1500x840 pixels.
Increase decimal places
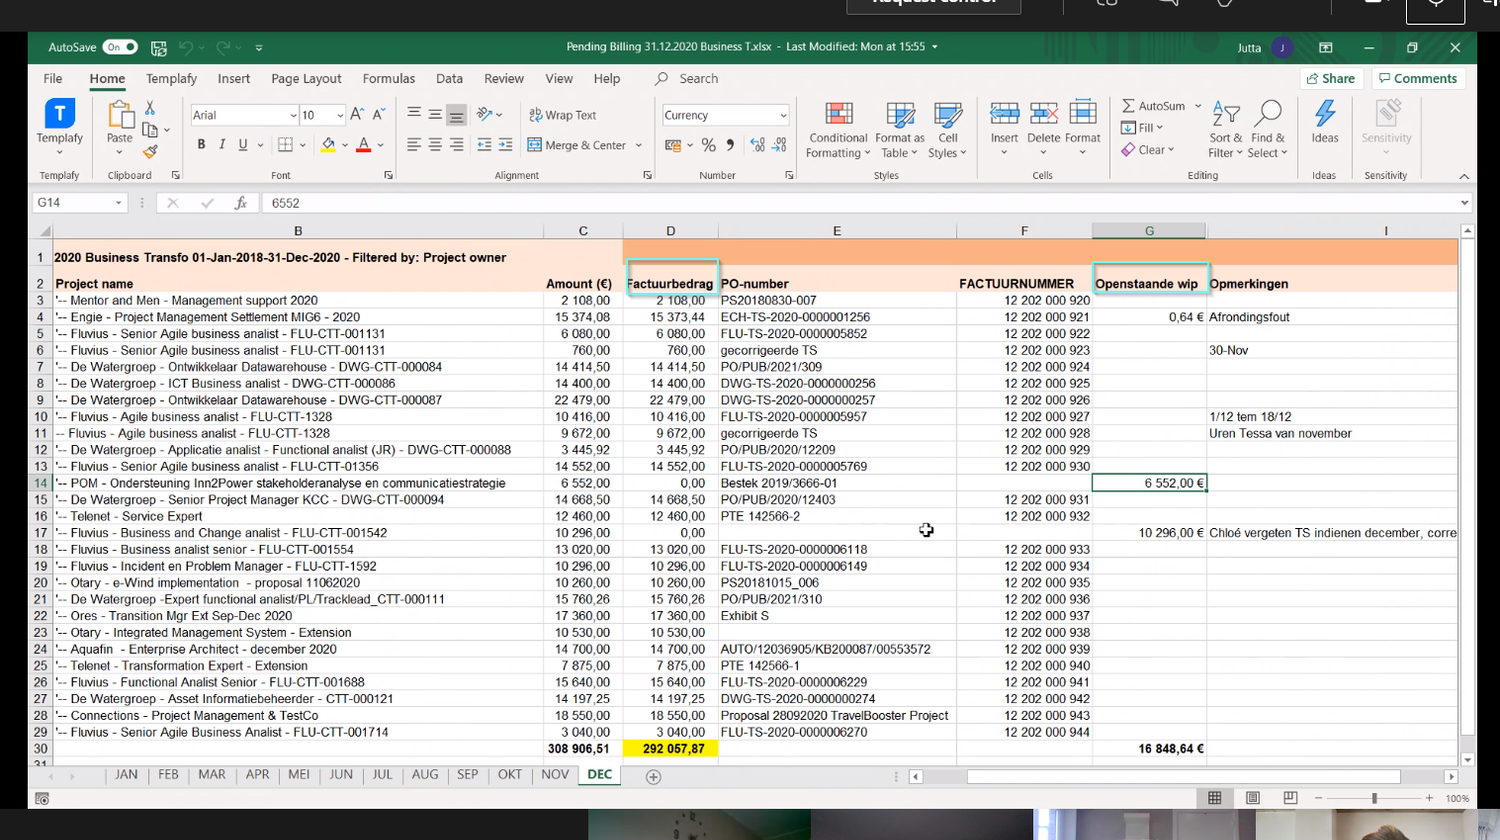758,145
